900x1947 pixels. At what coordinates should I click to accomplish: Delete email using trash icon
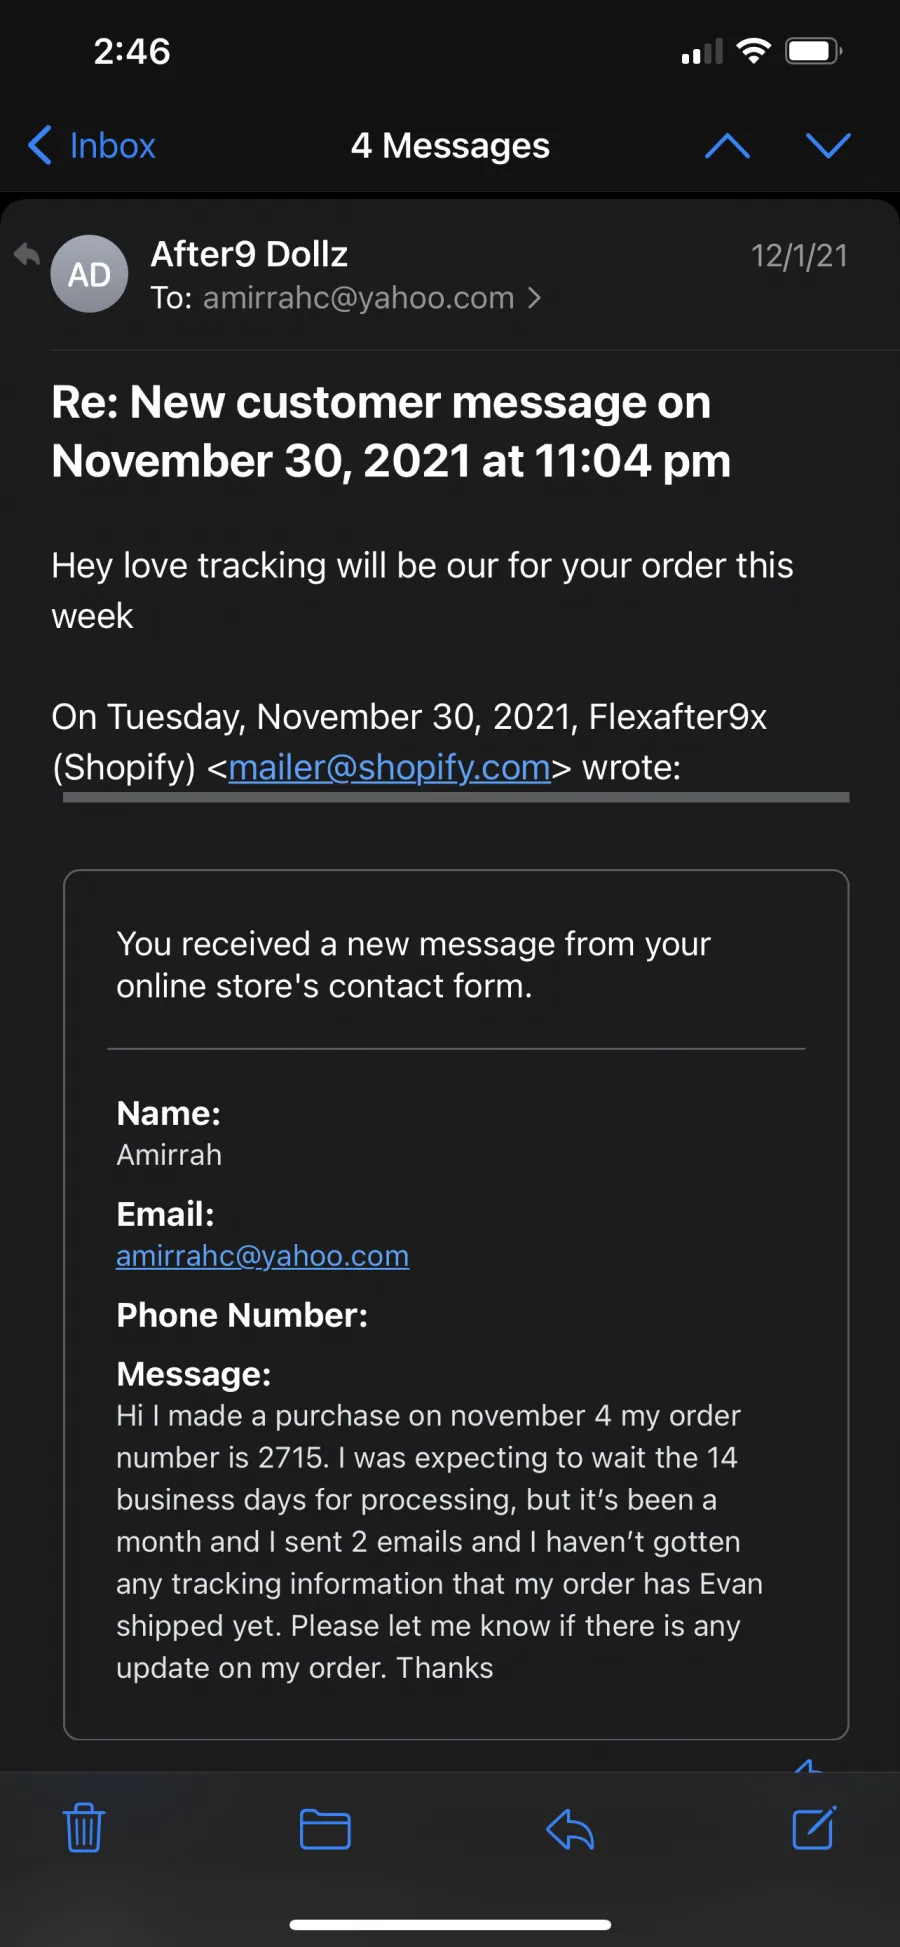click(x=84, y=1828)
